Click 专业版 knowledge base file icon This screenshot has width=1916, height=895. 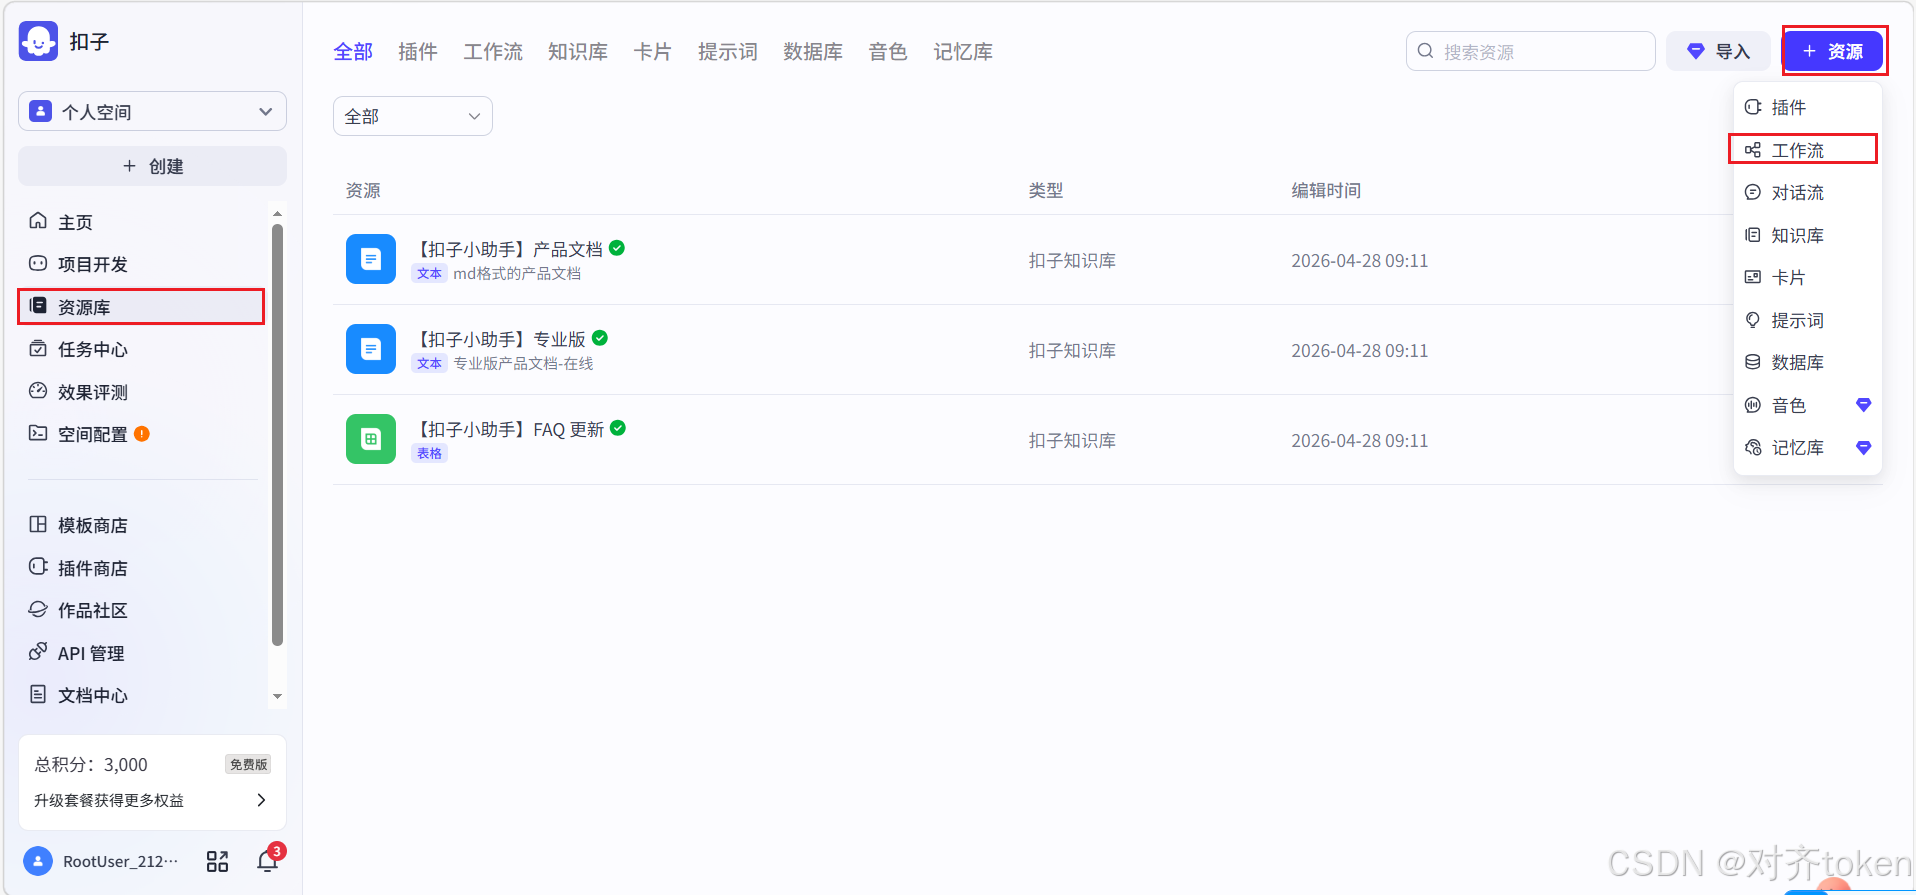click(371, 349)
